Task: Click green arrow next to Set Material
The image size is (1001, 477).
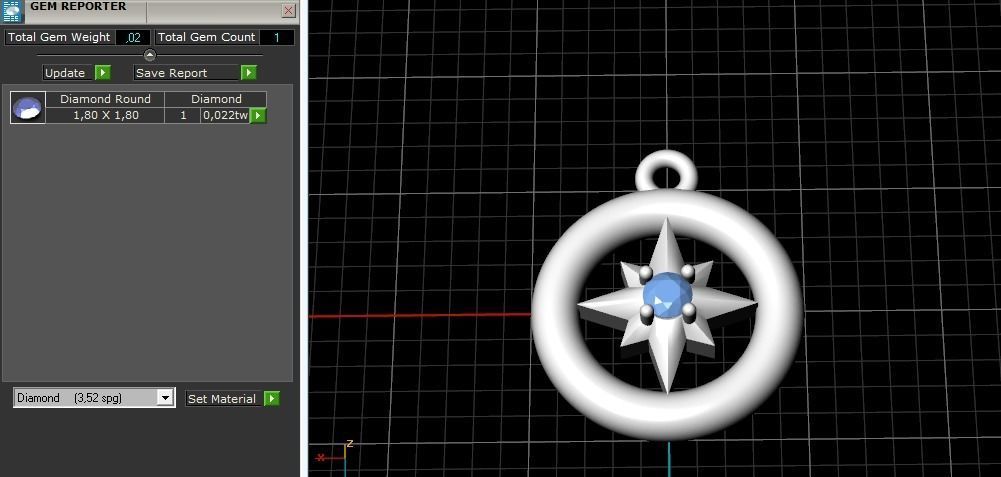Action: coord(271,398)
